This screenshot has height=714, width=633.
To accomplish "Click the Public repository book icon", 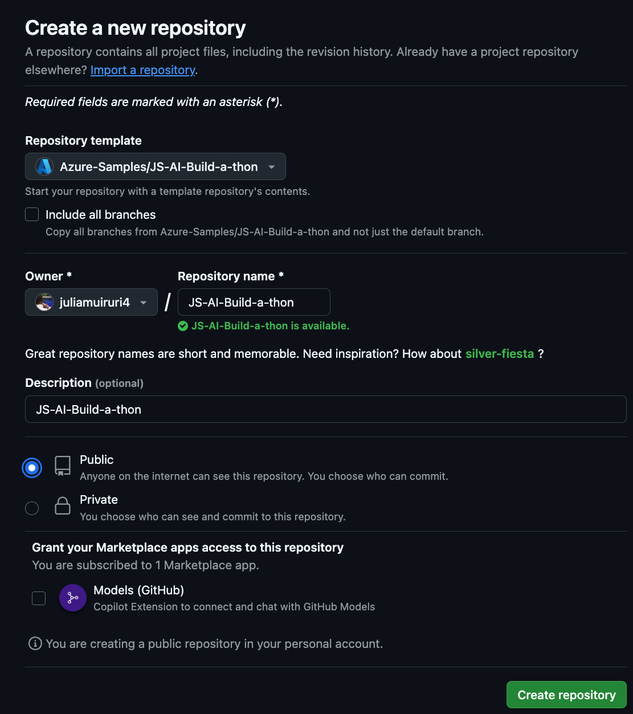I will pyautogui.click(x=62, y=466).
